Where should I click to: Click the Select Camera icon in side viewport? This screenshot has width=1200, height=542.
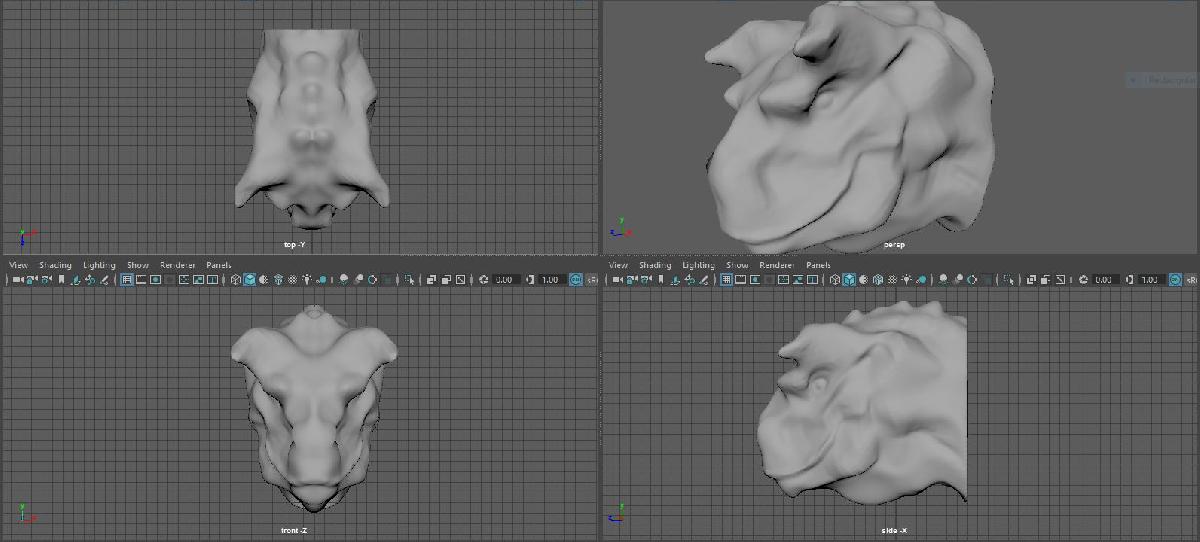(x=615, y=279)
